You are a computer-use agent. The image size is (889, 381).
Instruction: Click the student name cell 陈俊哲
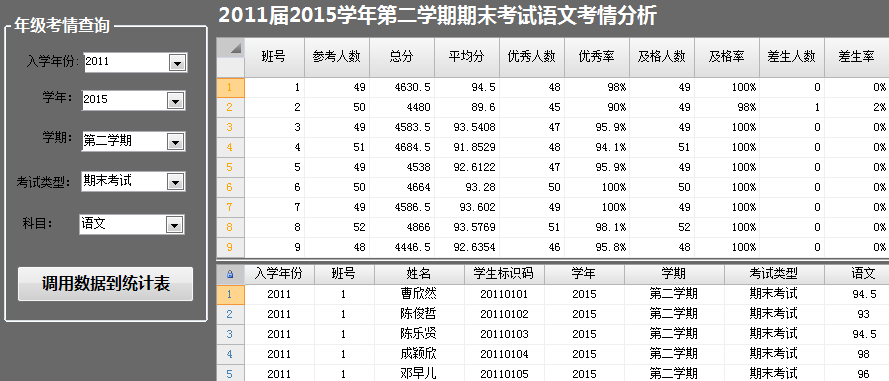[x=419, y=314]
